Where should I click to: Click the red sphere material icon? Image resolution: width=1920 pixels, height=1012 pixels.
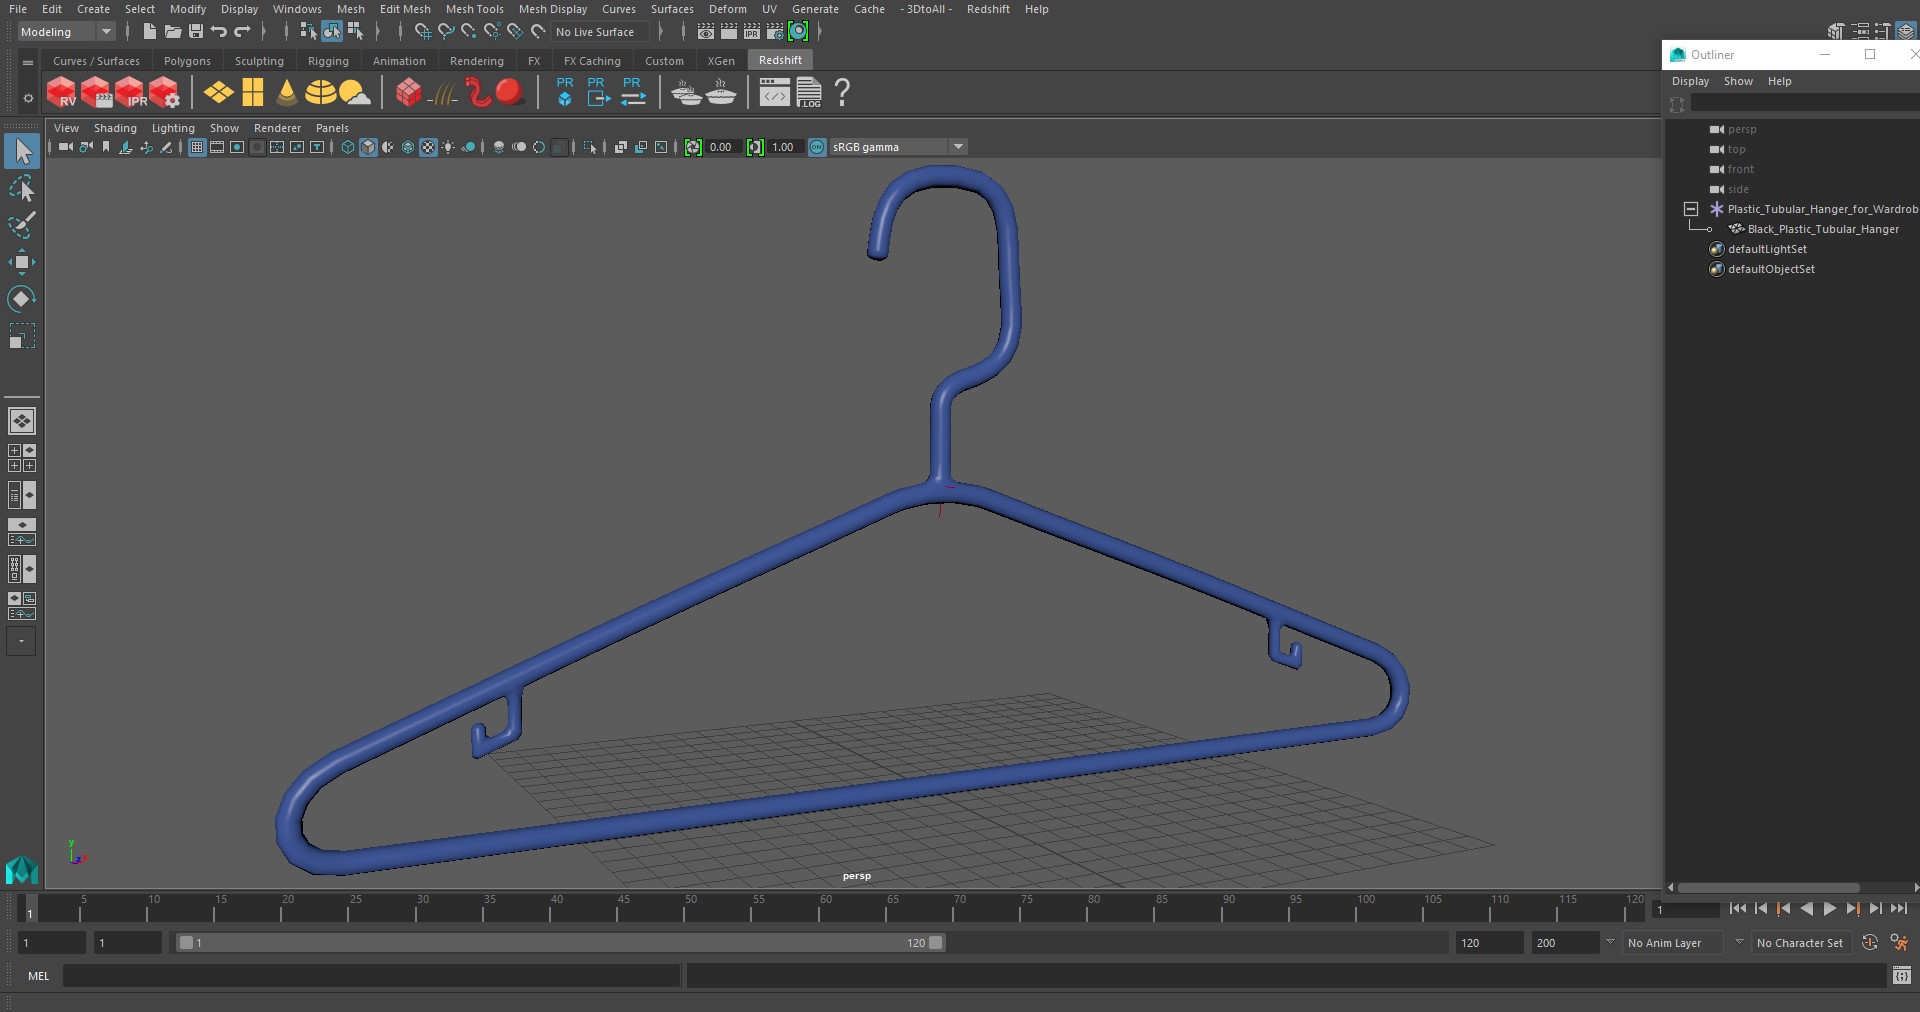click(x=510, y=92)
